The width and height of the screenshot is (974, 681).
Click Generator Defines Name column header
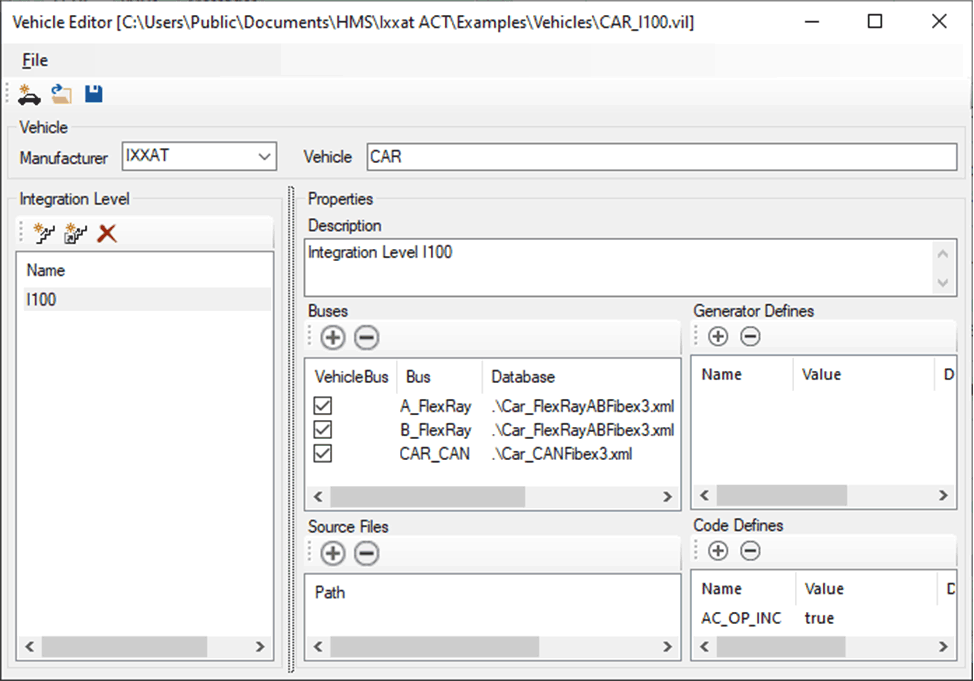pyautogui.click(x=722, y=374)
